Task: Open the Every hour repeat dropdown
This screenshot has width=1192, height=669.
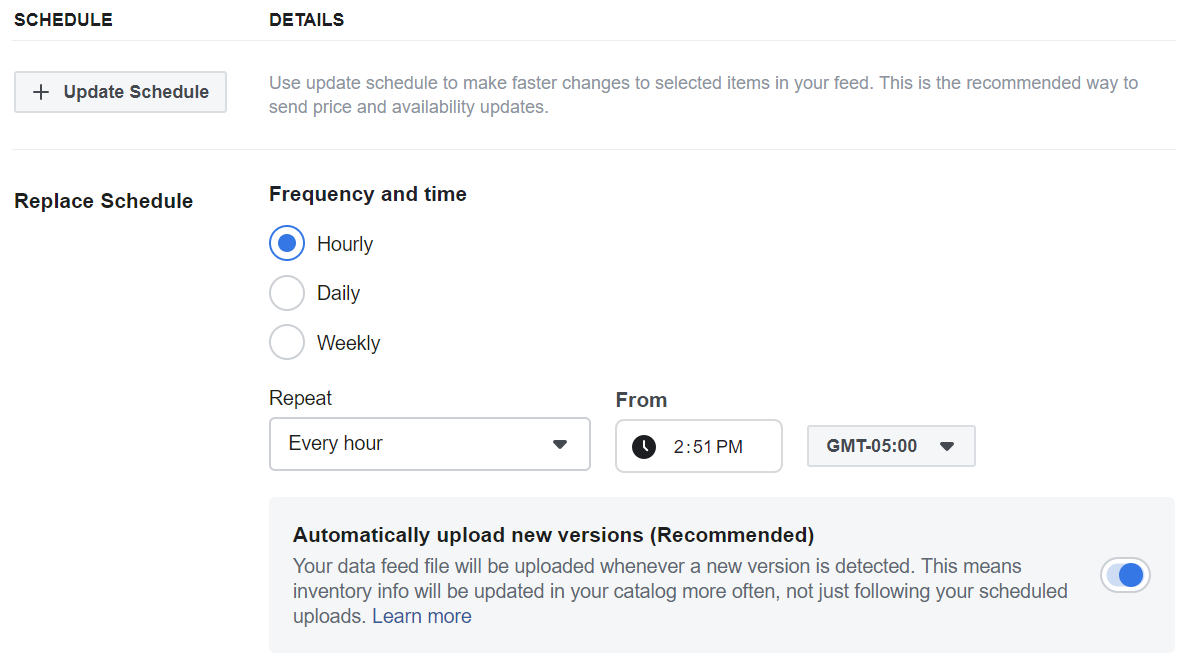Action: tap(430, 444)
